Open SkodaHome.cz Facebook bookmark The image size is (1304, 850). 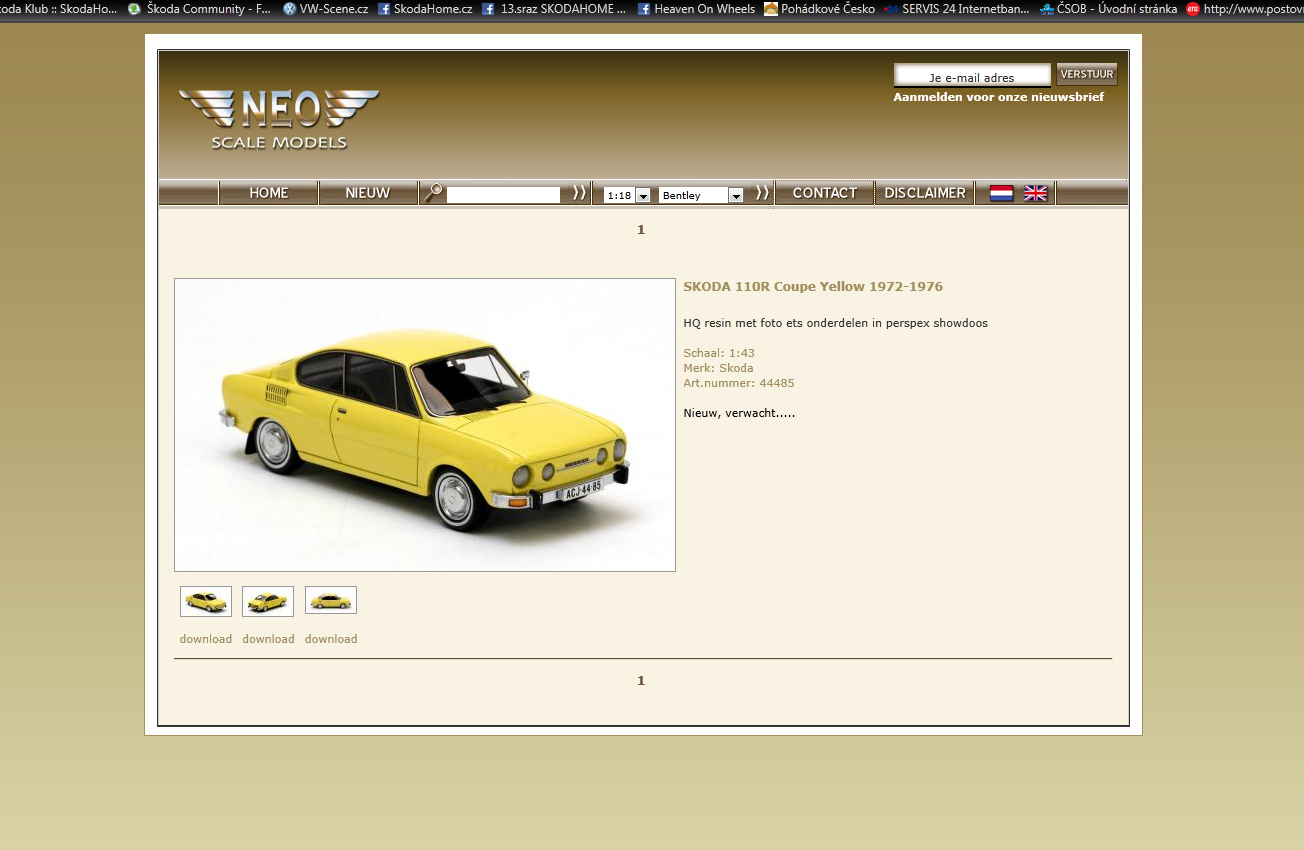[x=425, y=9]
